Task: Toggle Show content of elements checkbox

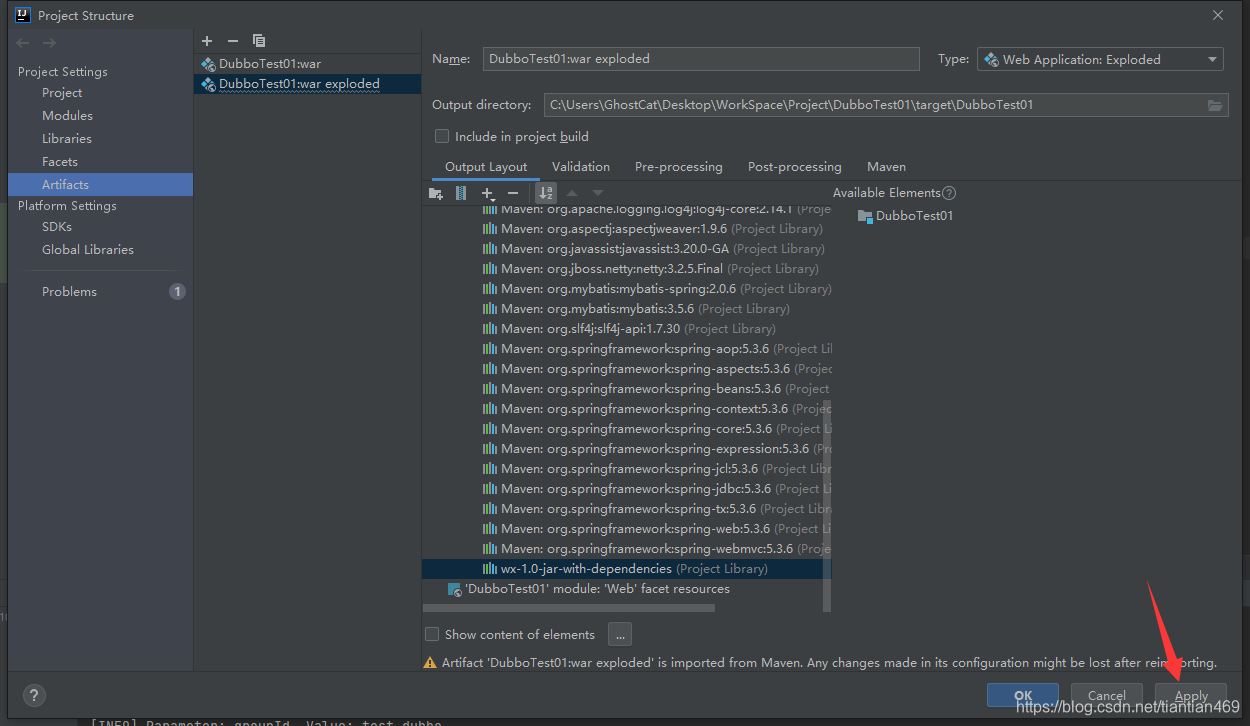Action: 432,634
